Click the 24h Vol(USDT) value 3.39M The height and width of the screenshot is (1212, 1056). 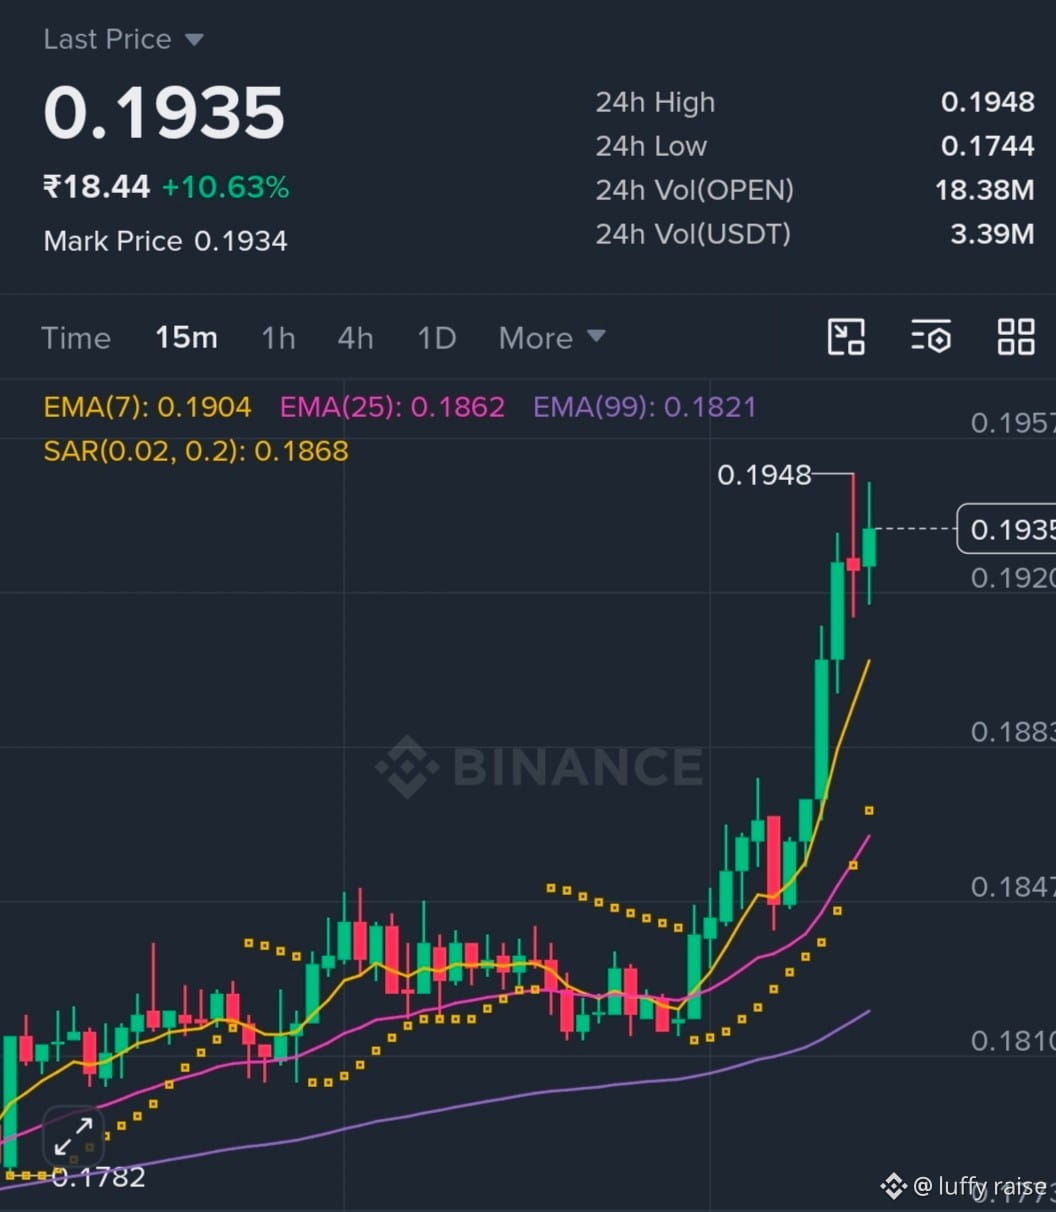coord(992,234)
